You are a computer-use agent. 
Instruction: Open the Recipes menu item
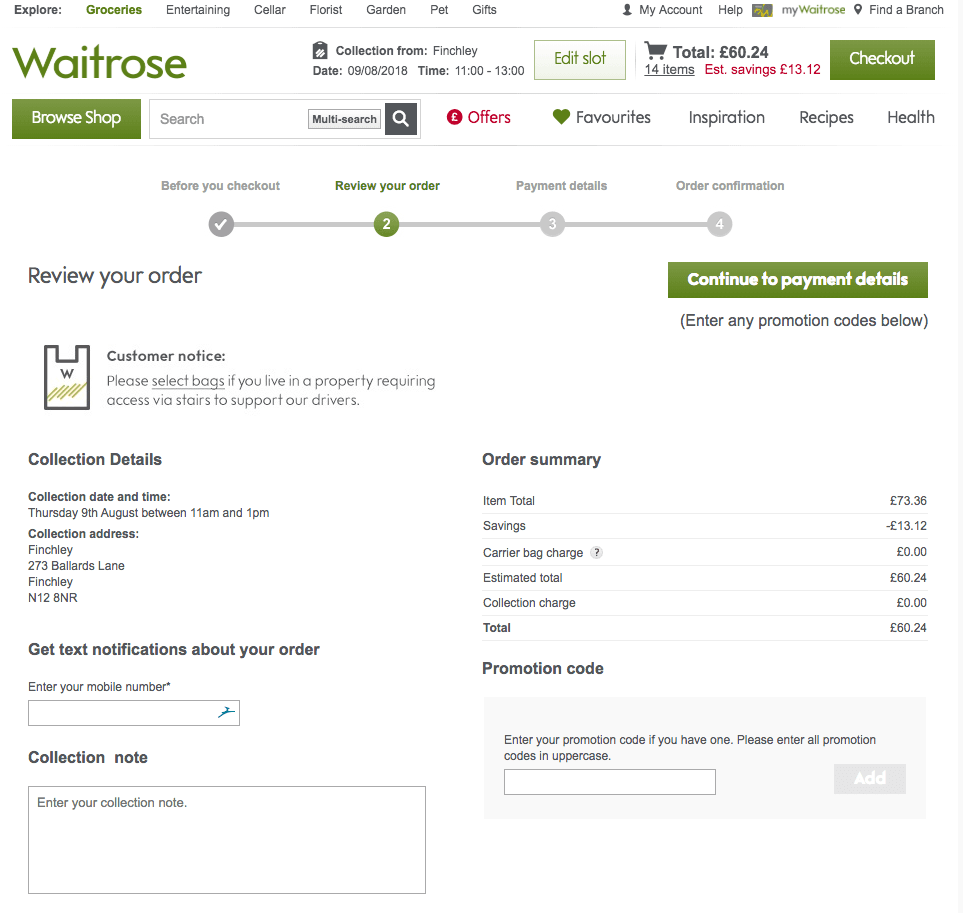(826, 117)
